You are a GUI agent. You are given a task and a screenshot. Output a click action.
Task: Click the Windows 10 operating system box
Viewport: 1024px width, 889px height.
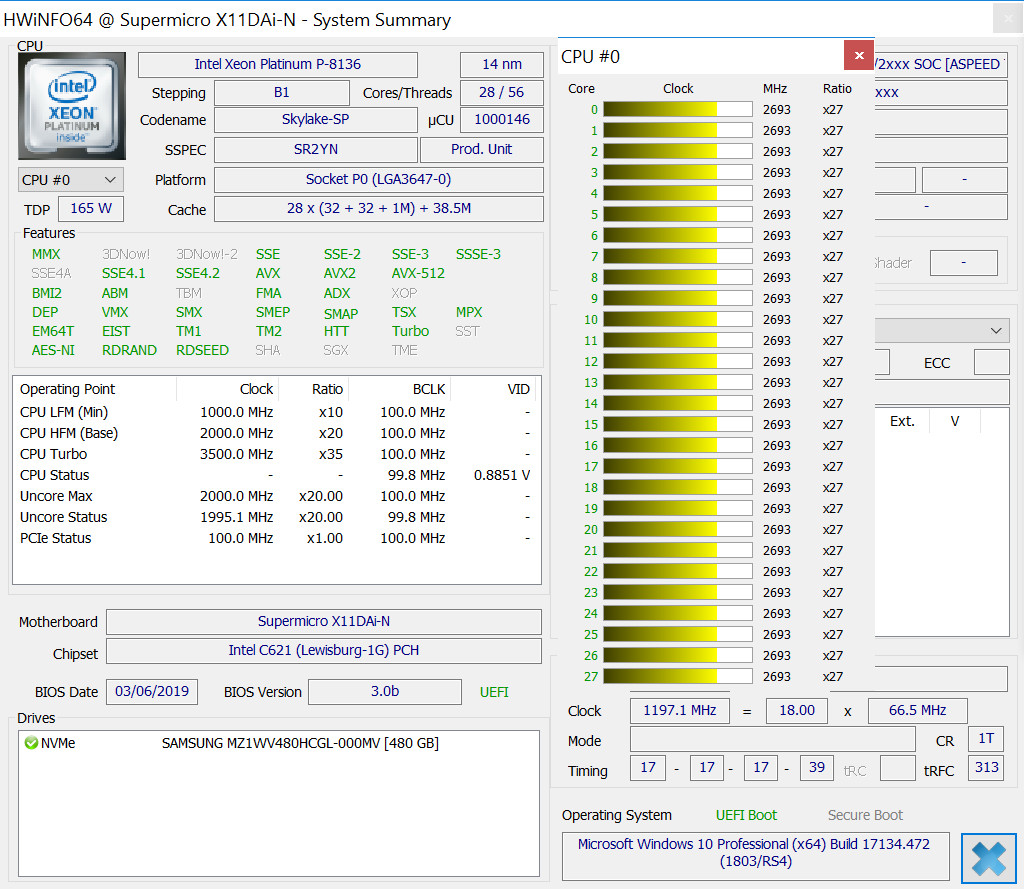(x=754, y=852)
